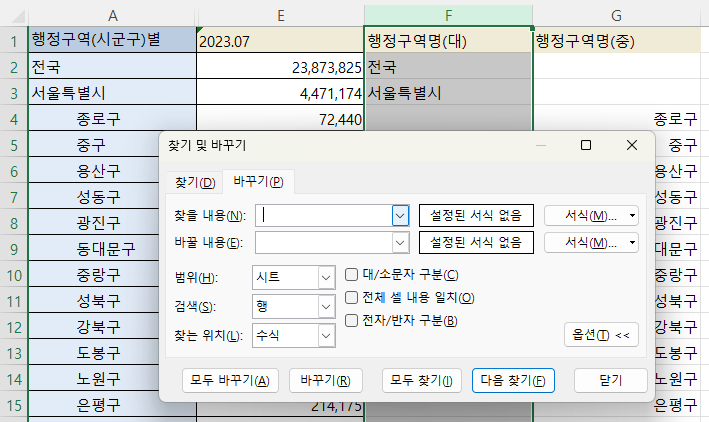709x422 pixels.
Task: Click the 닫기 button
Action: coord(611,380)
